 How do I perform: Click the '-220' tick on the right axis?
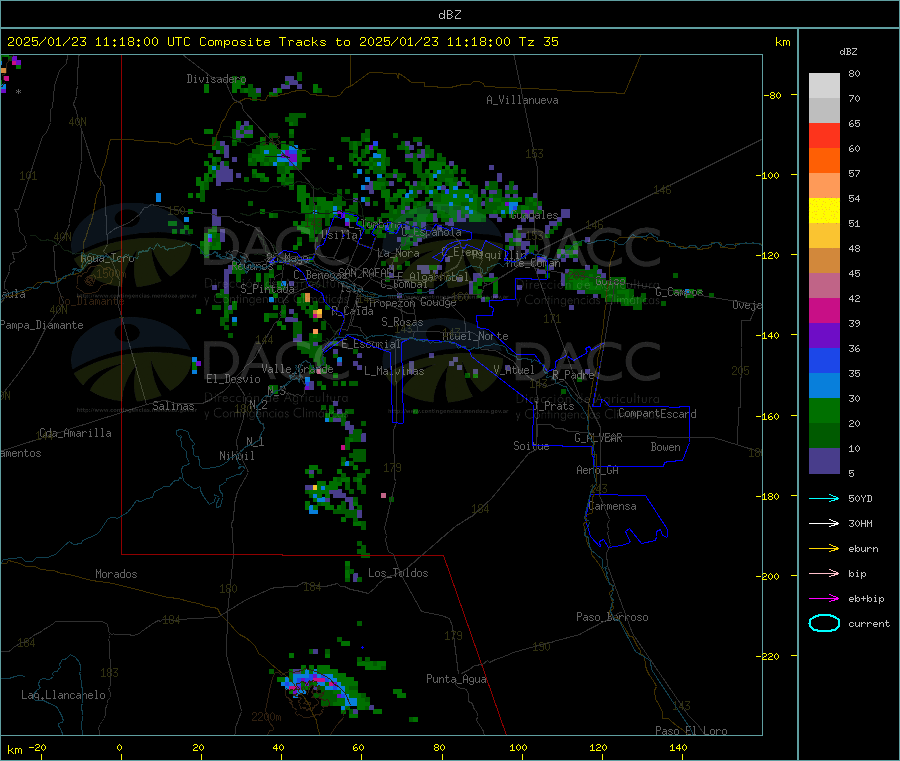point(770,656)
